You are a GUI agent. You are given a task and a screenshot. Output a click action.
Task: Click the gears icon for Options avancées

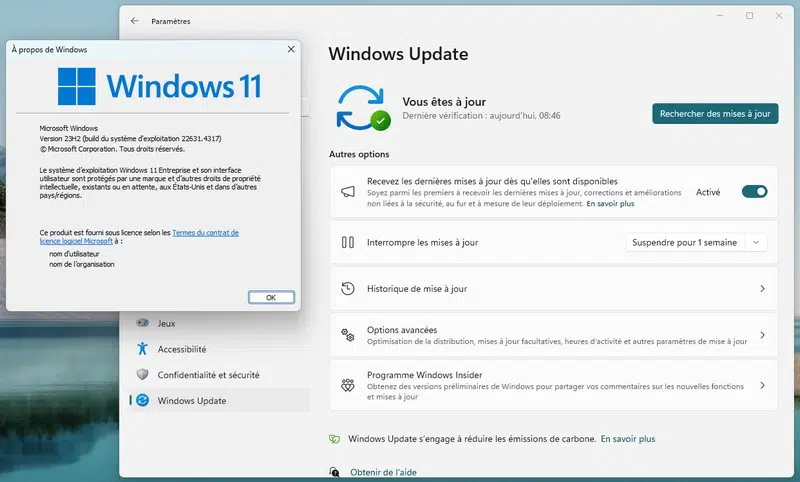coord(348,335)
